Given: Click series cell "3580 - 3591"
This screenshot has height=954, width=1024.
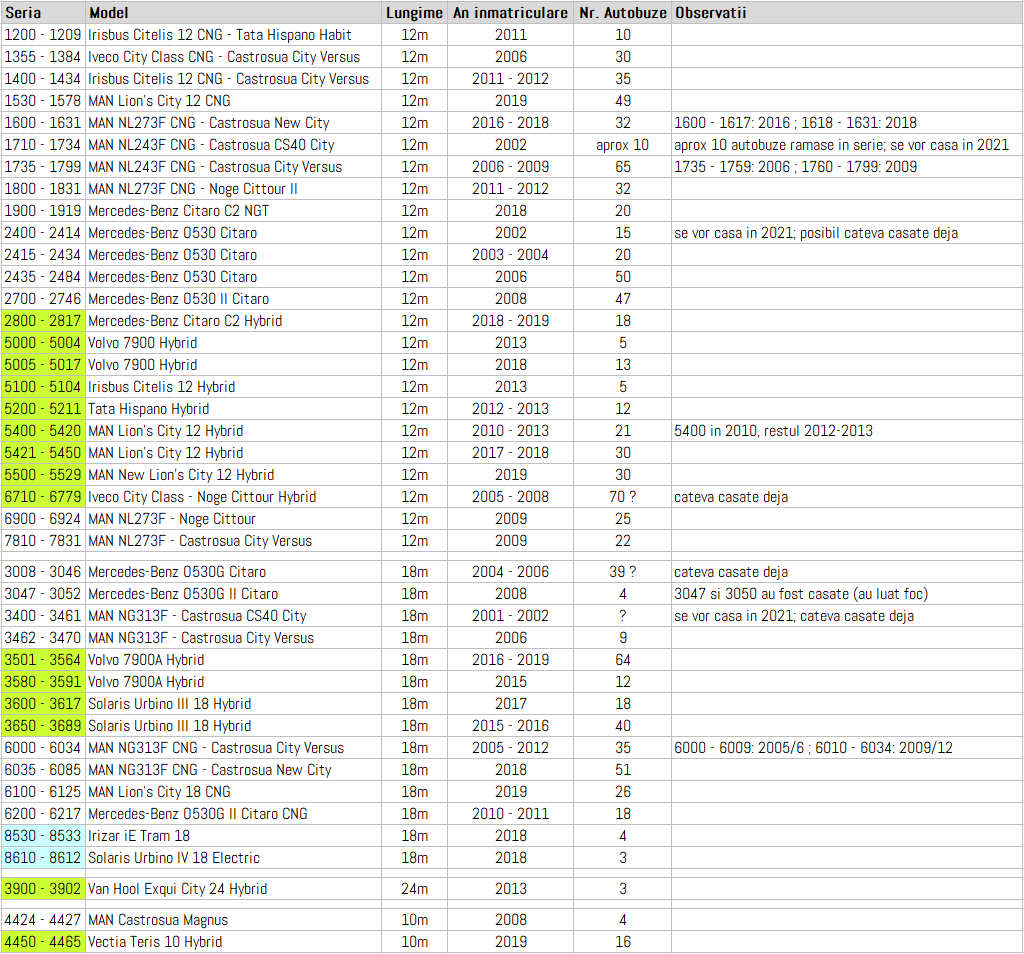Looking at the screenshot, I should point(43,682).
